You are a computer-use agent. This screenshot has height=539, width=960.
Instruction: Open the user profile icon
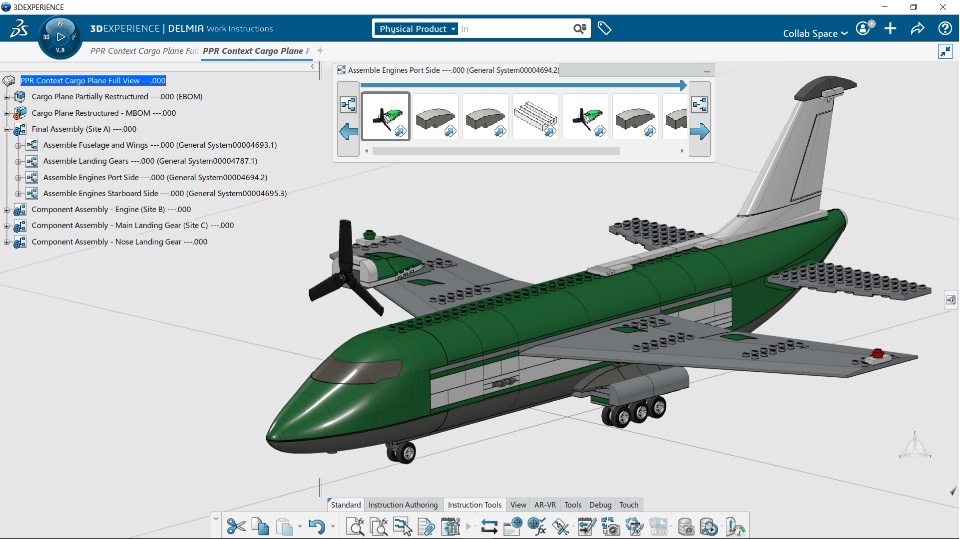[864, 28]
